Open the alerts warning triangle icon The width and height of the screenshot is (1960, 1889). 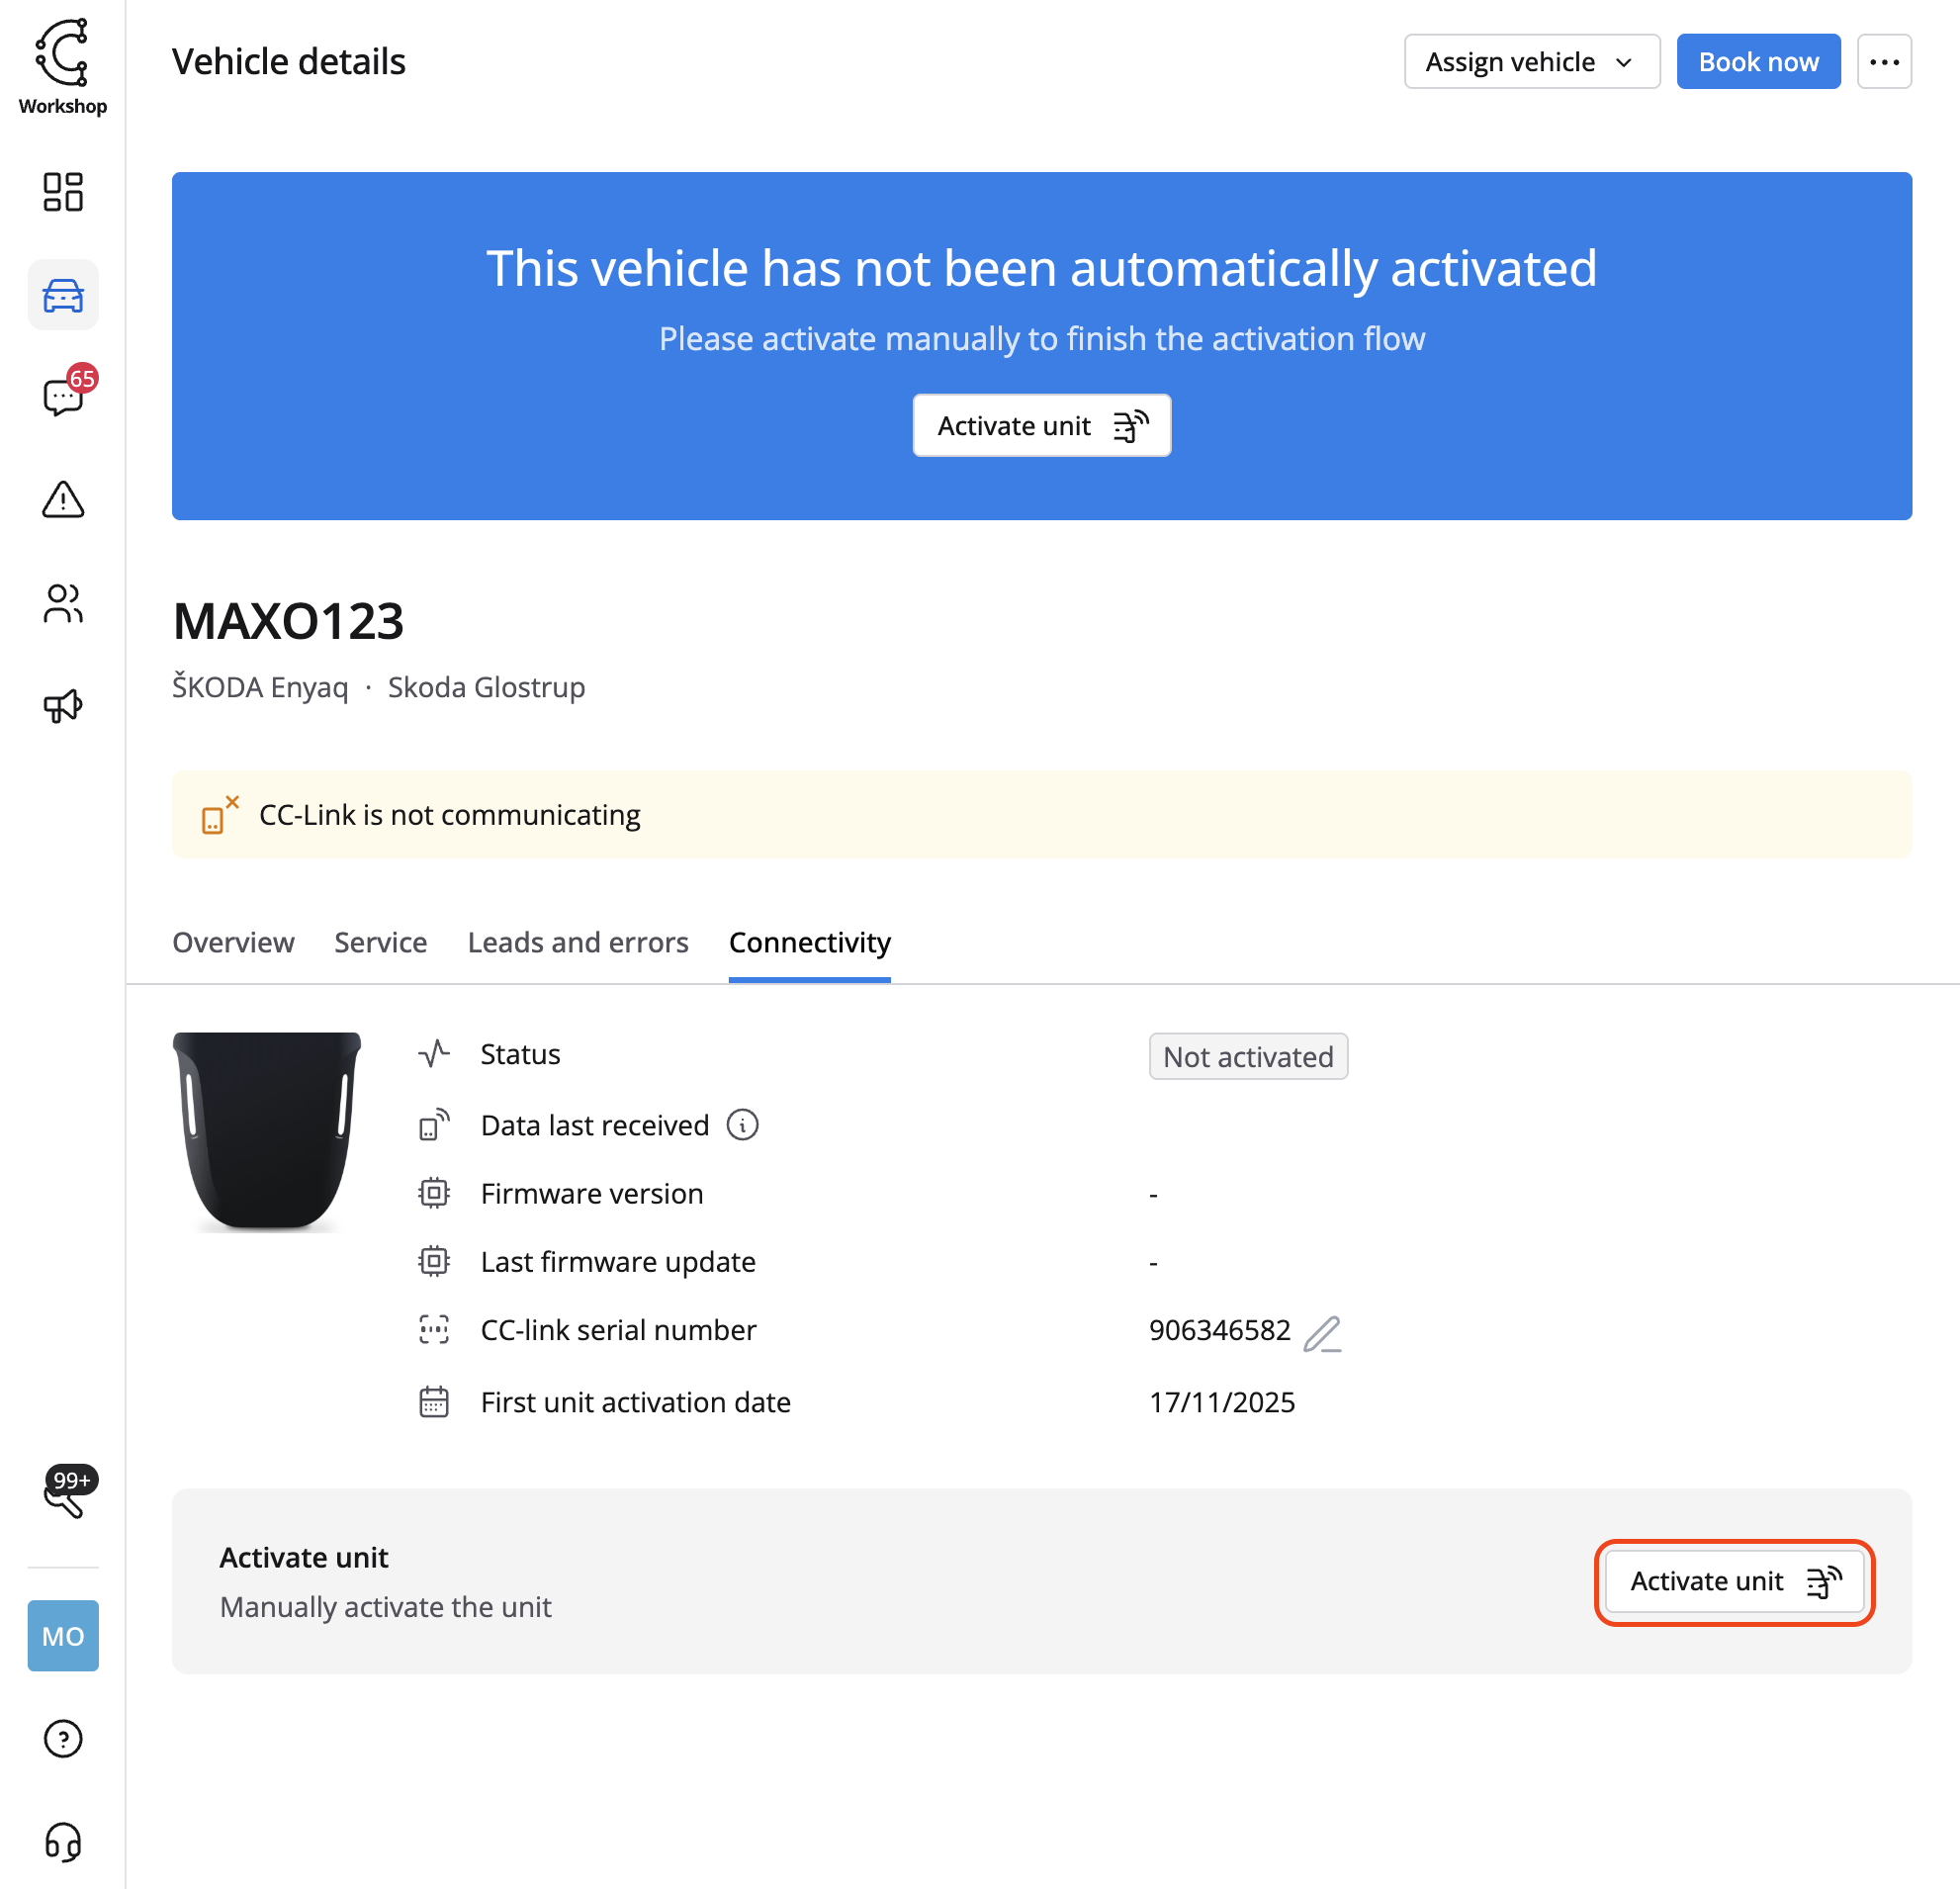63,499
